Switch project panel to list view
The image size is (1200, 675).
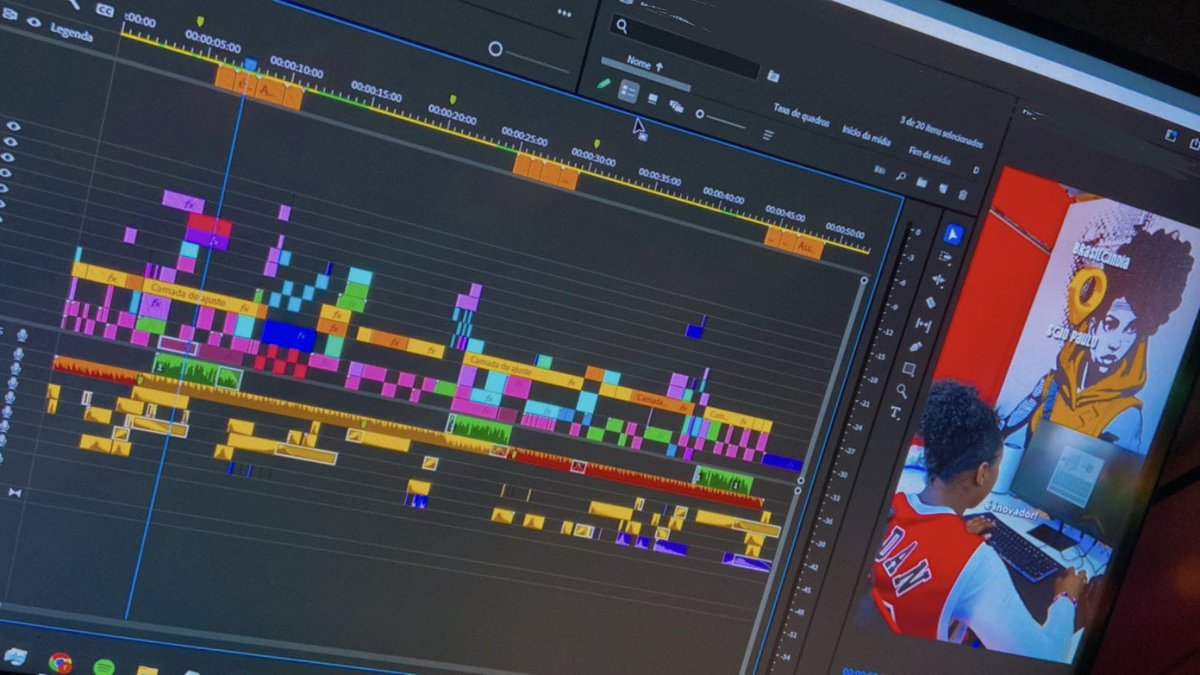(x=628, y=92)
